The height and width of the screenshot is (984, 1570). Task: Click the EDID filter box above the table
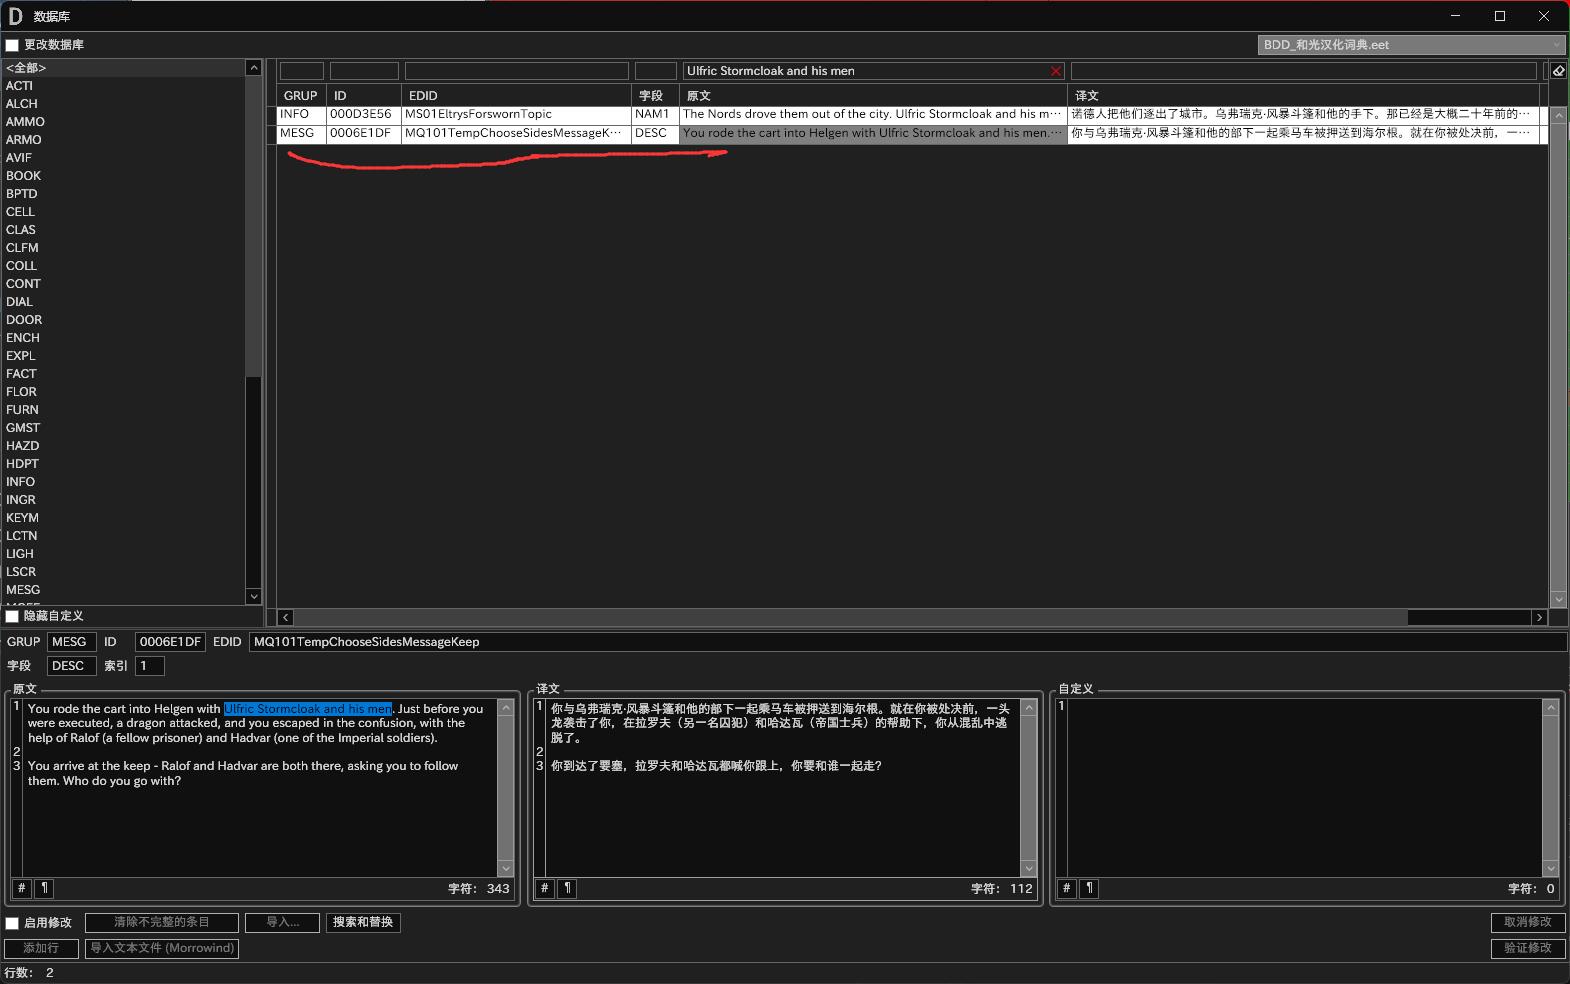516,71
